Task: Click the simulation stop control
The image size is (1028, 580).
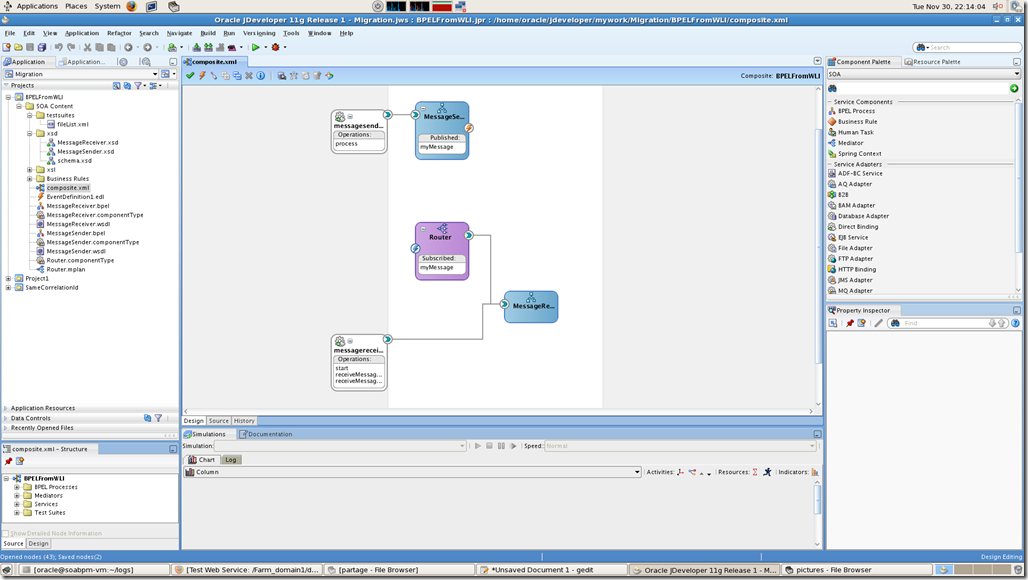Action: pyautogui.click(x=489, y=446)
